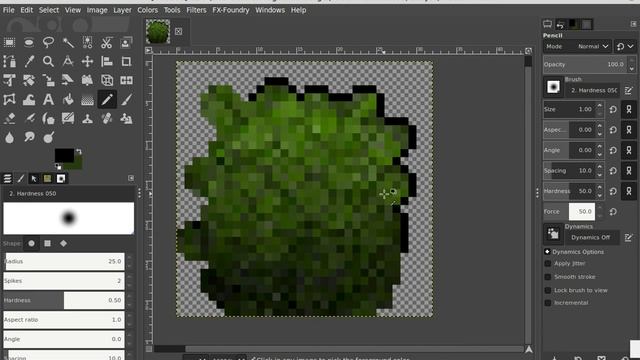Select the Paths tool
Image resolution: width=640 pixels, height=360 pixels.
click(x=9, y=61)
